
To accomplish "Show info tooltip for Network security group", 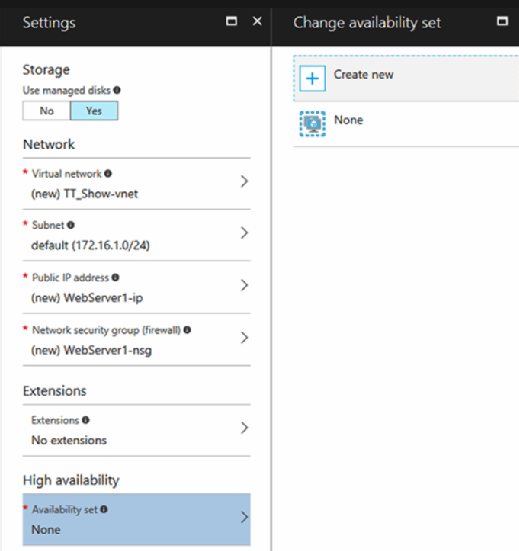I will tap(187, 330).
